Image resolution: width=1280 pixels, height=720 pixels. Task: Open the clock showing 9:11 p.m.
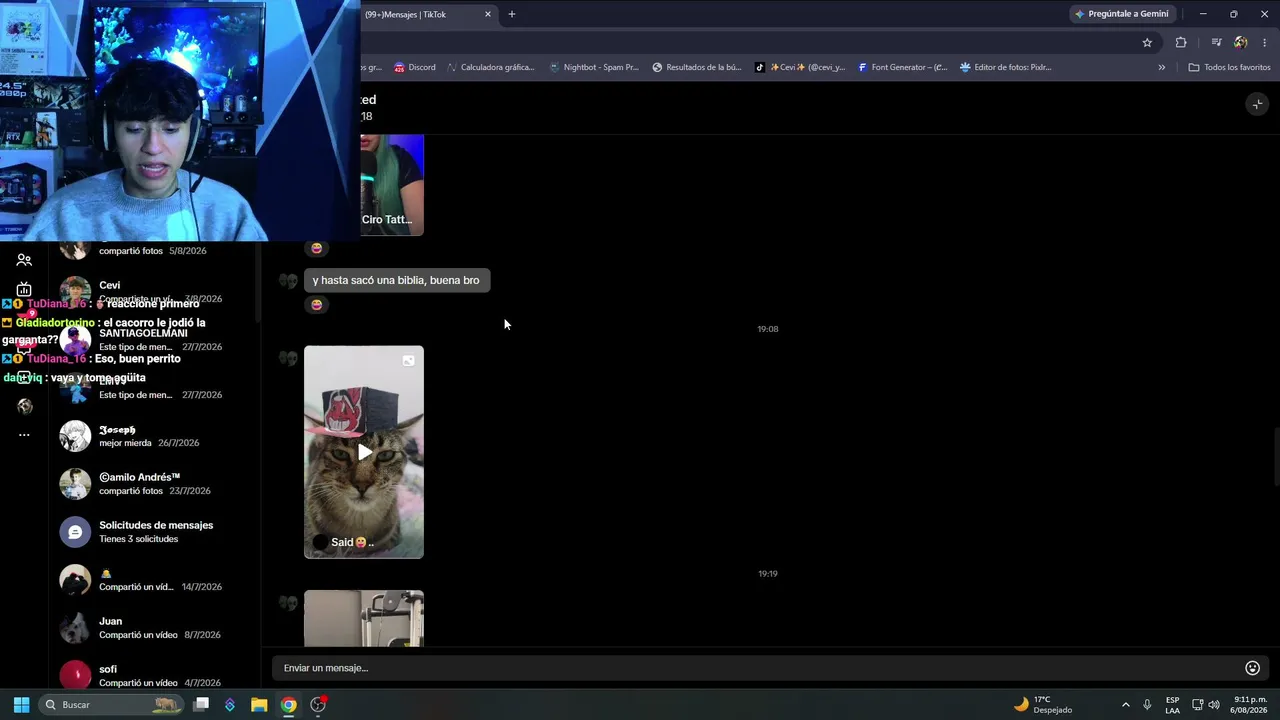coord(1250,705)
